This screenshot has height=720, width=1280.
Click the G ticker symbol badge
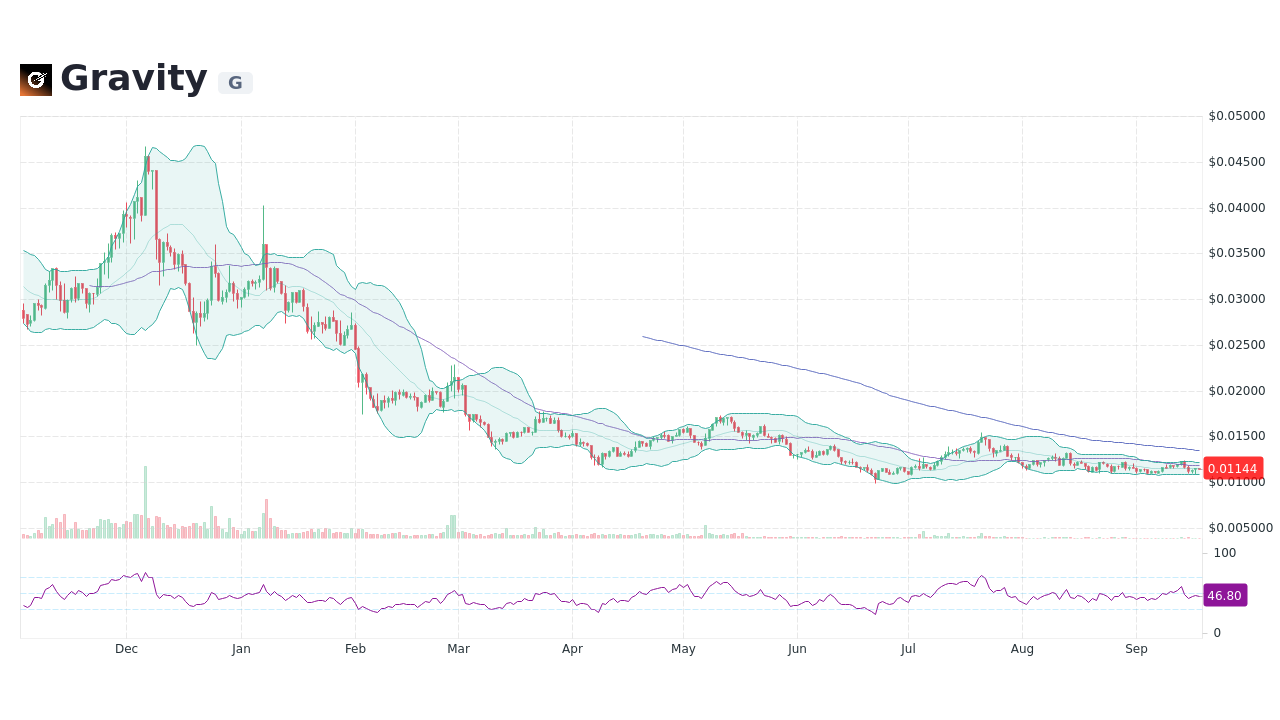tap(234, 82)
